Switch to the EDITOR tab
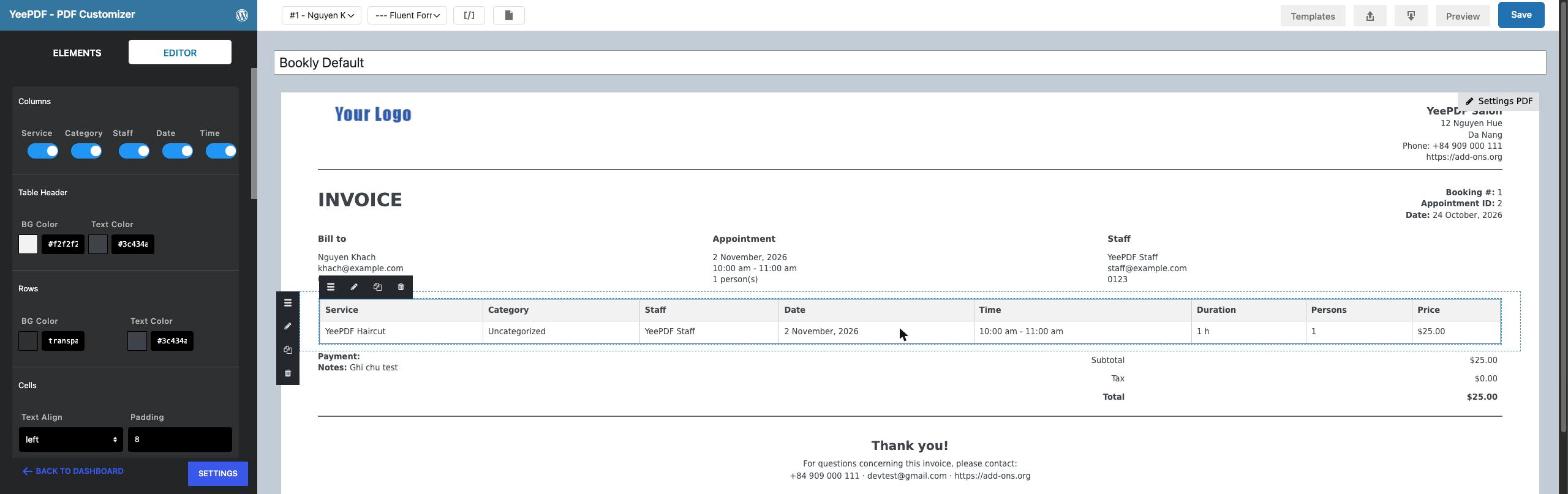Viewport: 1568px width, 494px height. 180,52
